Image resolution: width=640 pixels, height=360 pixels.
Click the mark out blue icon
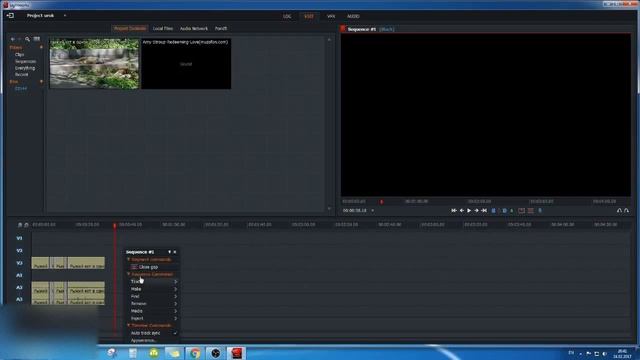pyautogui.click(x=504, y=211)
